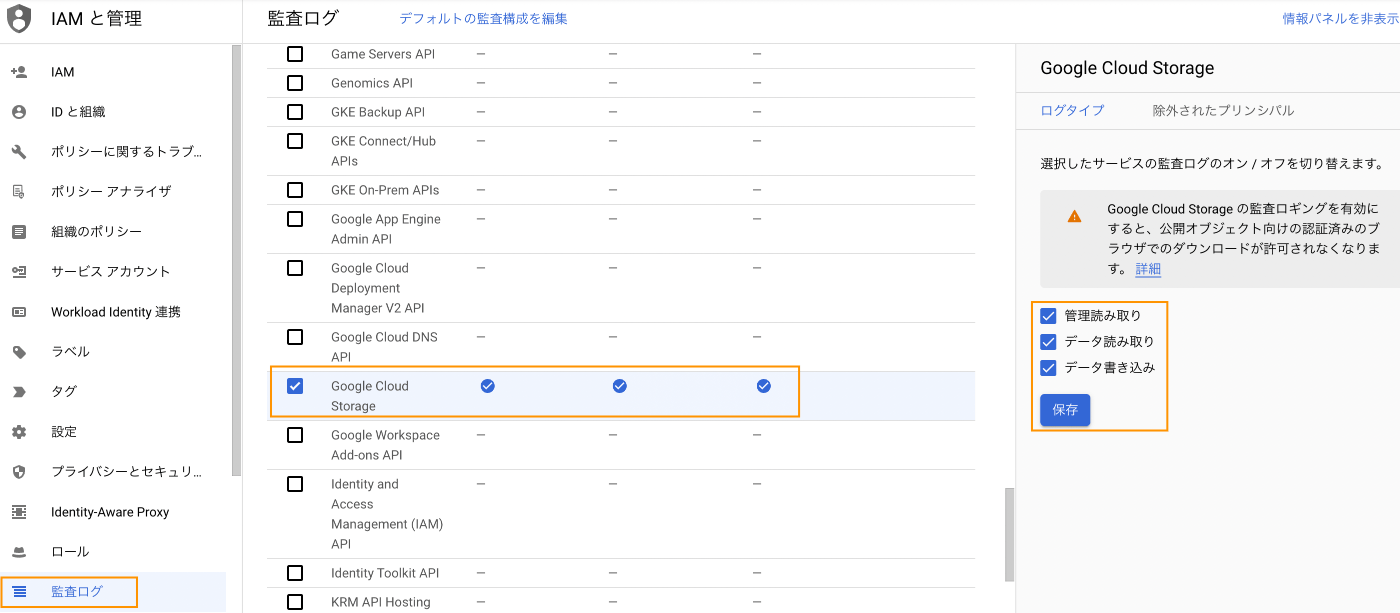Click last blue checkmark in Google Cloud Storage row
Image resolution: width=1400 pixels, height=613 pixels.
click(x=764, y=386)
